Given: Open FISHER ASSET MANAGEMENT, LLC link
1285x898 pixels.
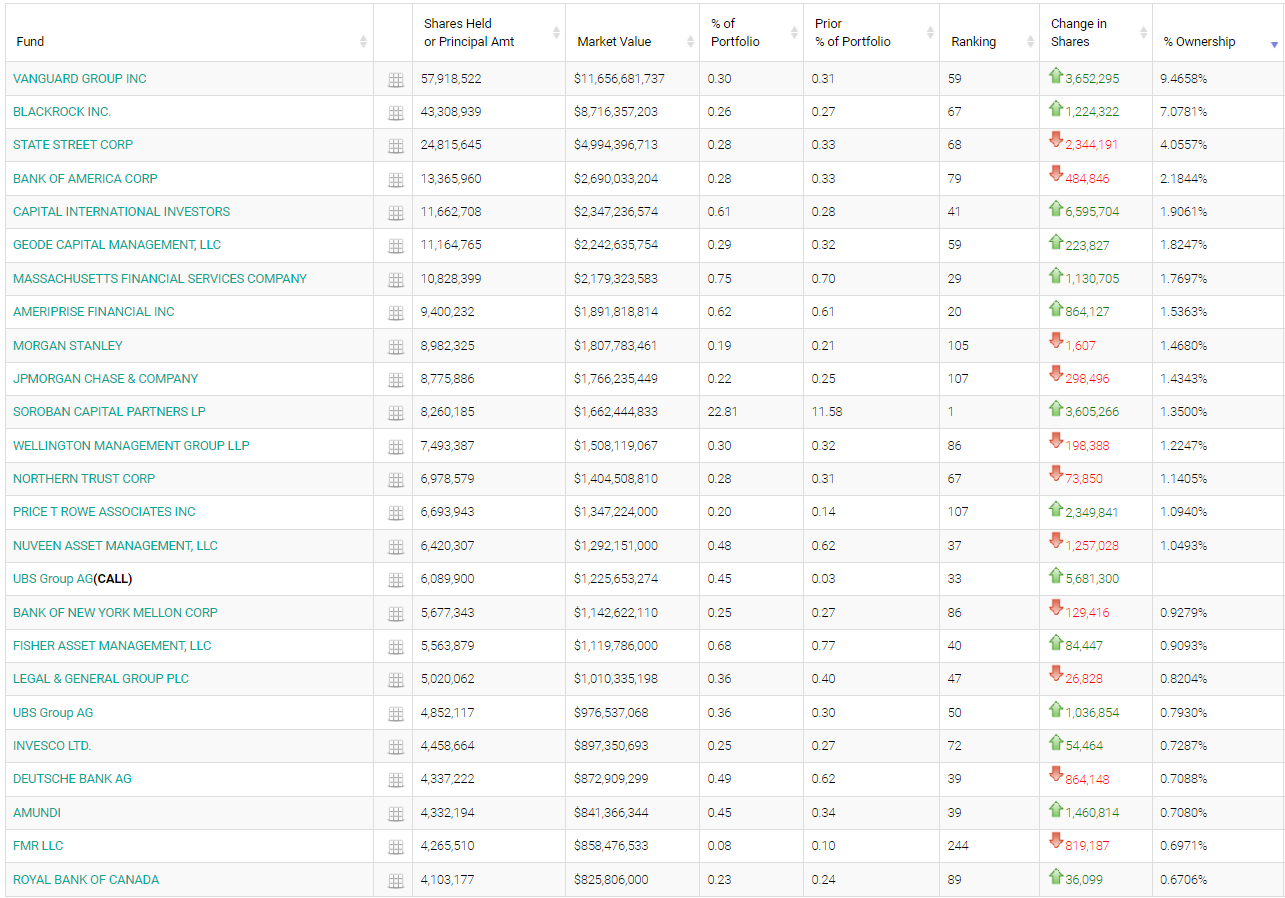Looking at the screenshot, I should tap(112, 645).
